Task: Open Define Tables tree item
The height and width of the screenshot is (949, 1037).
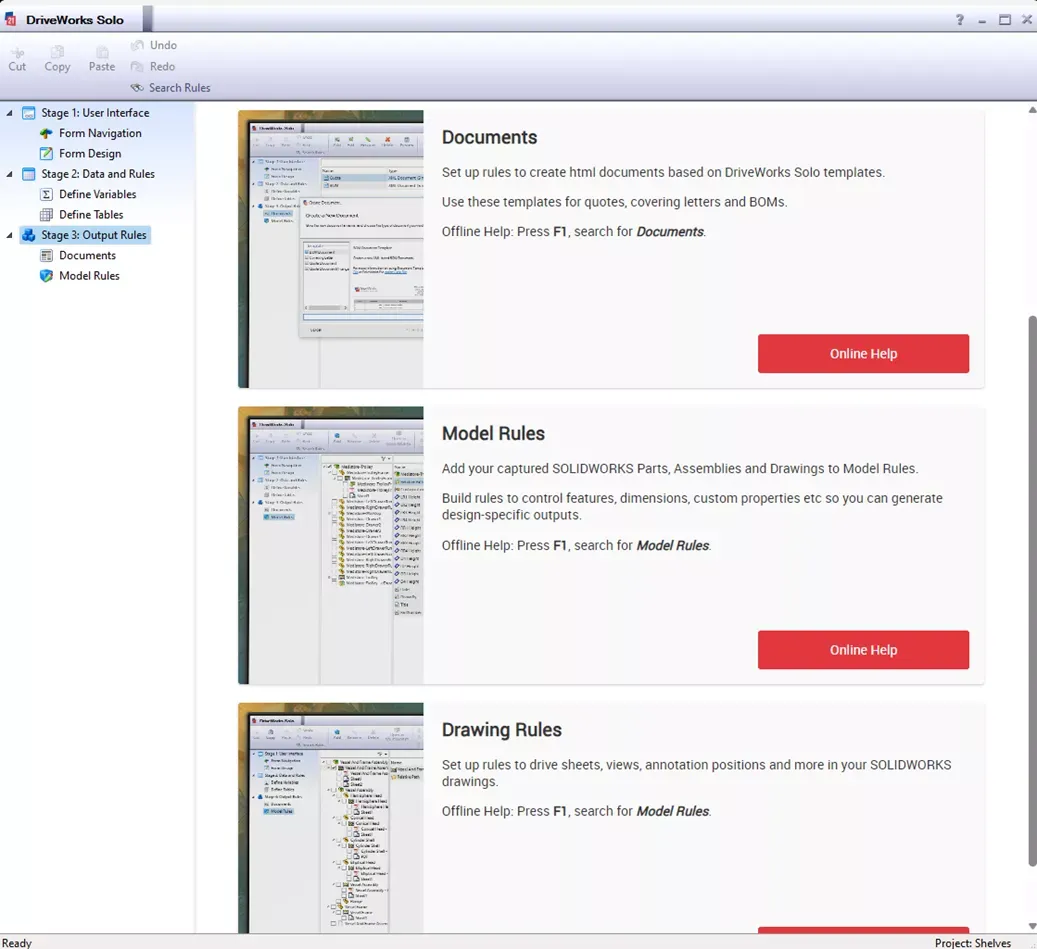Action: (91, 214)
